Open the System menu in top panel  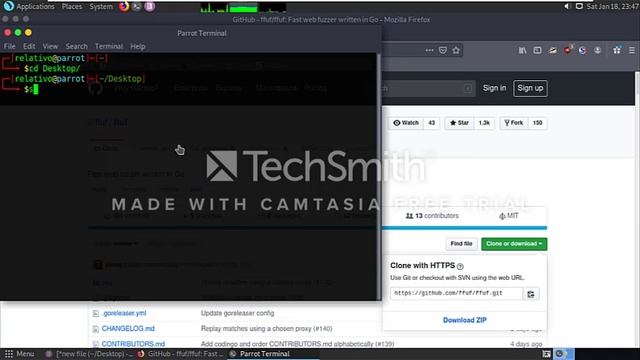101,7
